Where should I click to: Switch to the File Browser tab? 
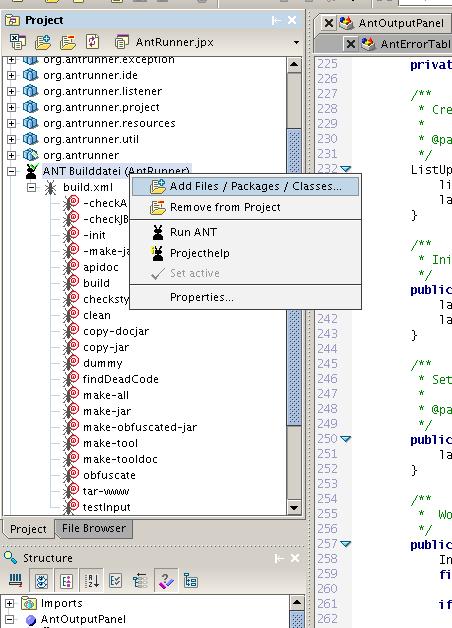(x=94, y=528)
